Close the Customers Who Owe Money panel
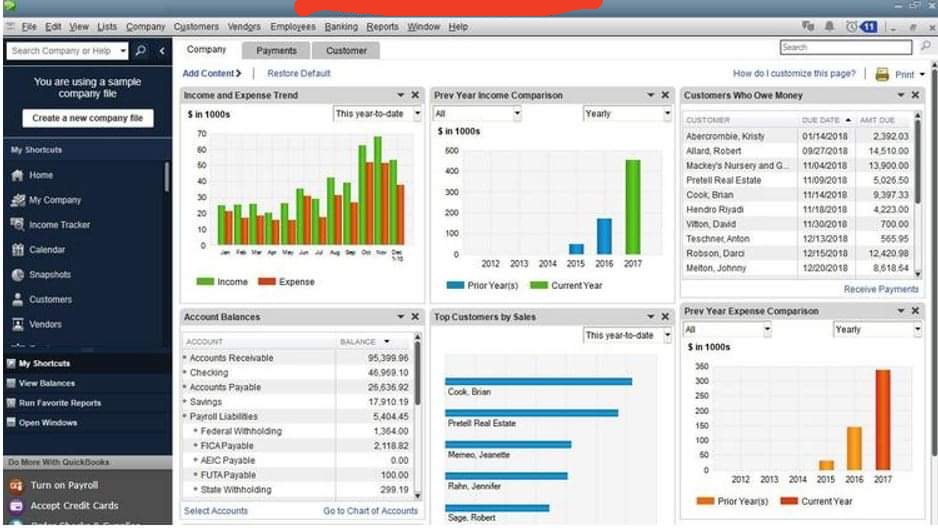 pyautogui.click(x=915, y=94)
